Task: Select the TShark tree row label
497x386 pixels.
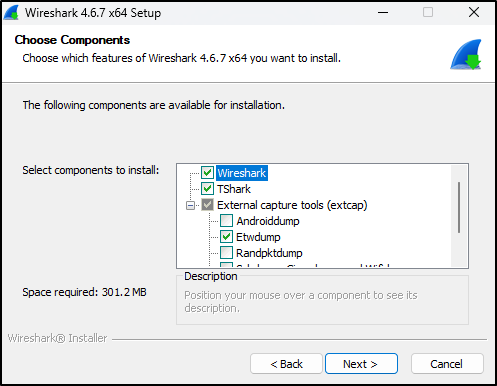Action: [x=234, y=189]
